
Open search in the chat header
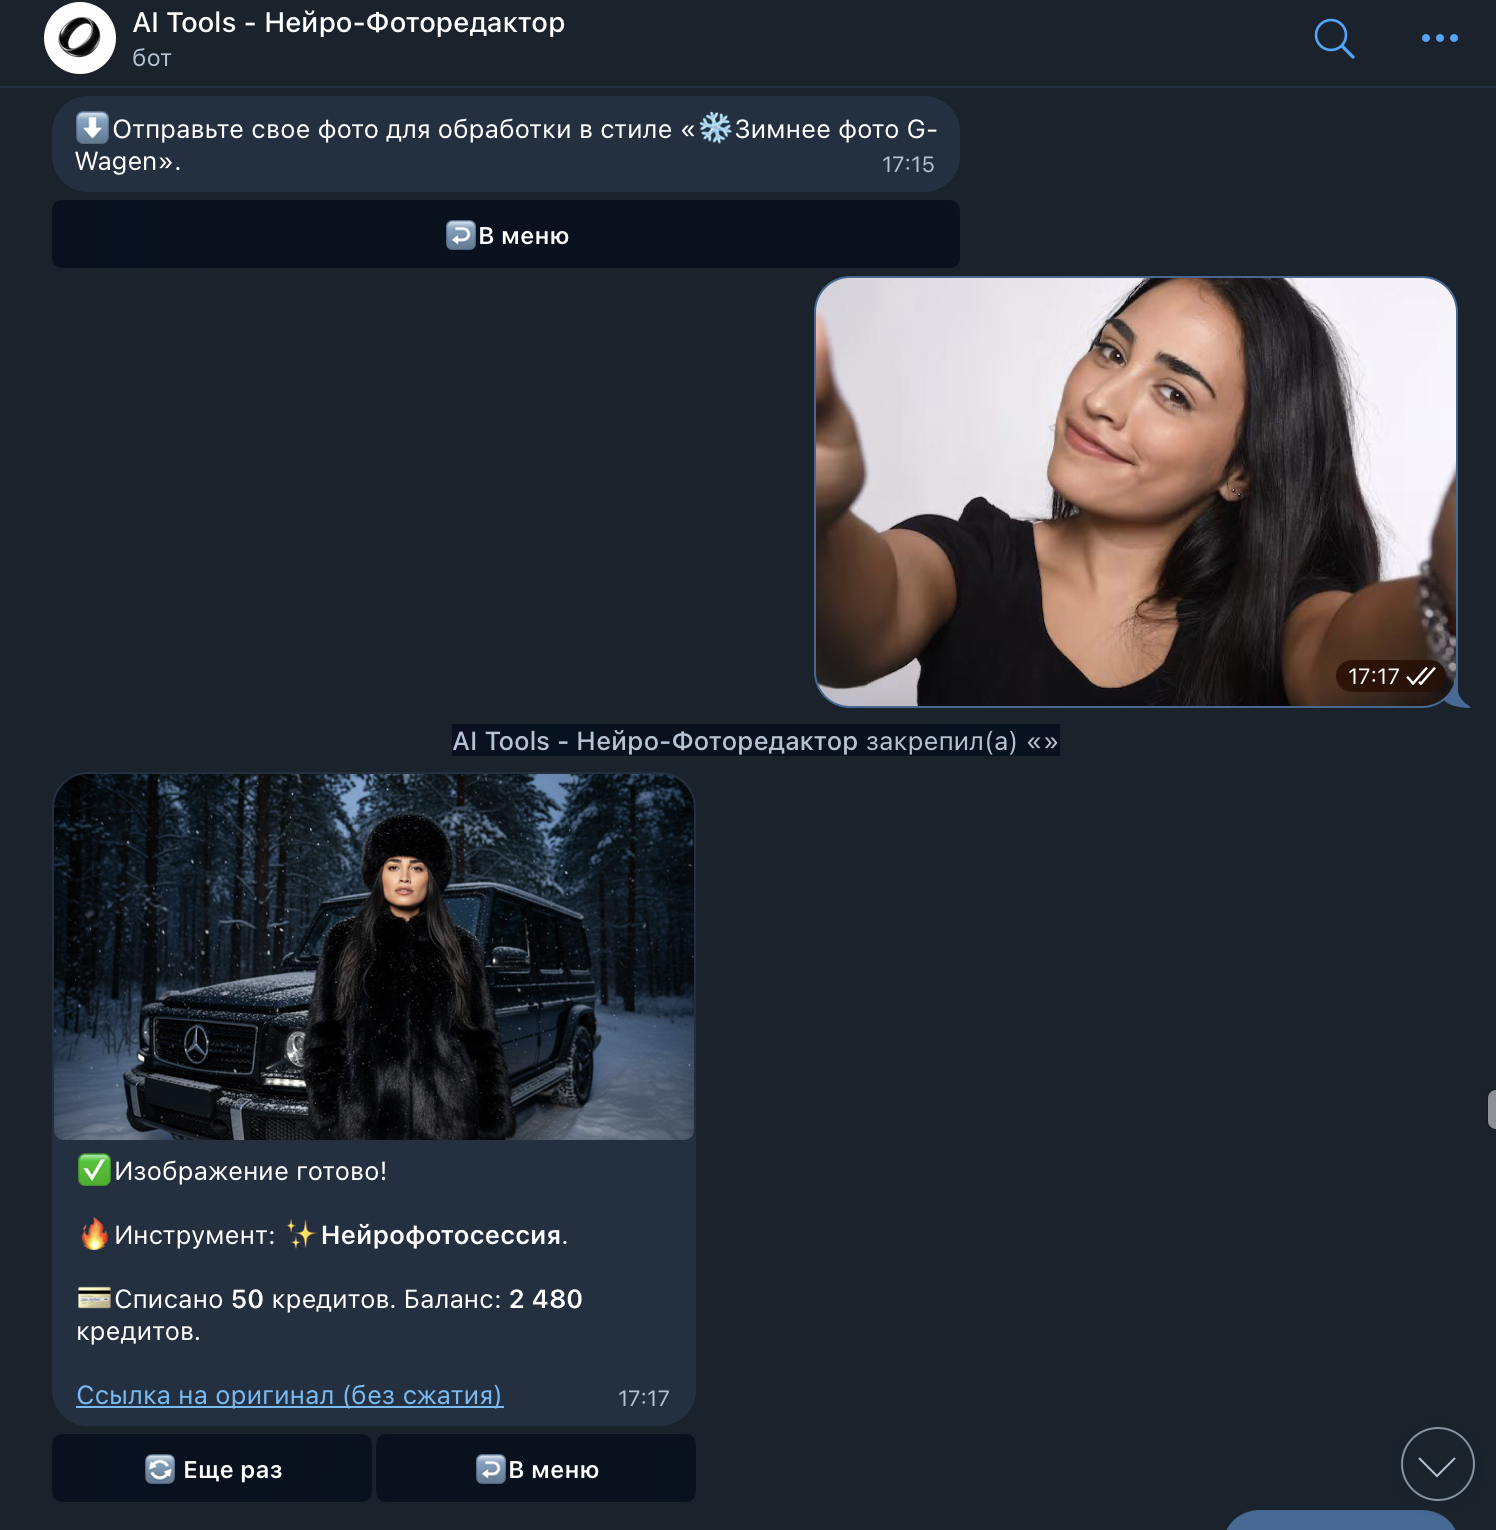coord(1334,39)
